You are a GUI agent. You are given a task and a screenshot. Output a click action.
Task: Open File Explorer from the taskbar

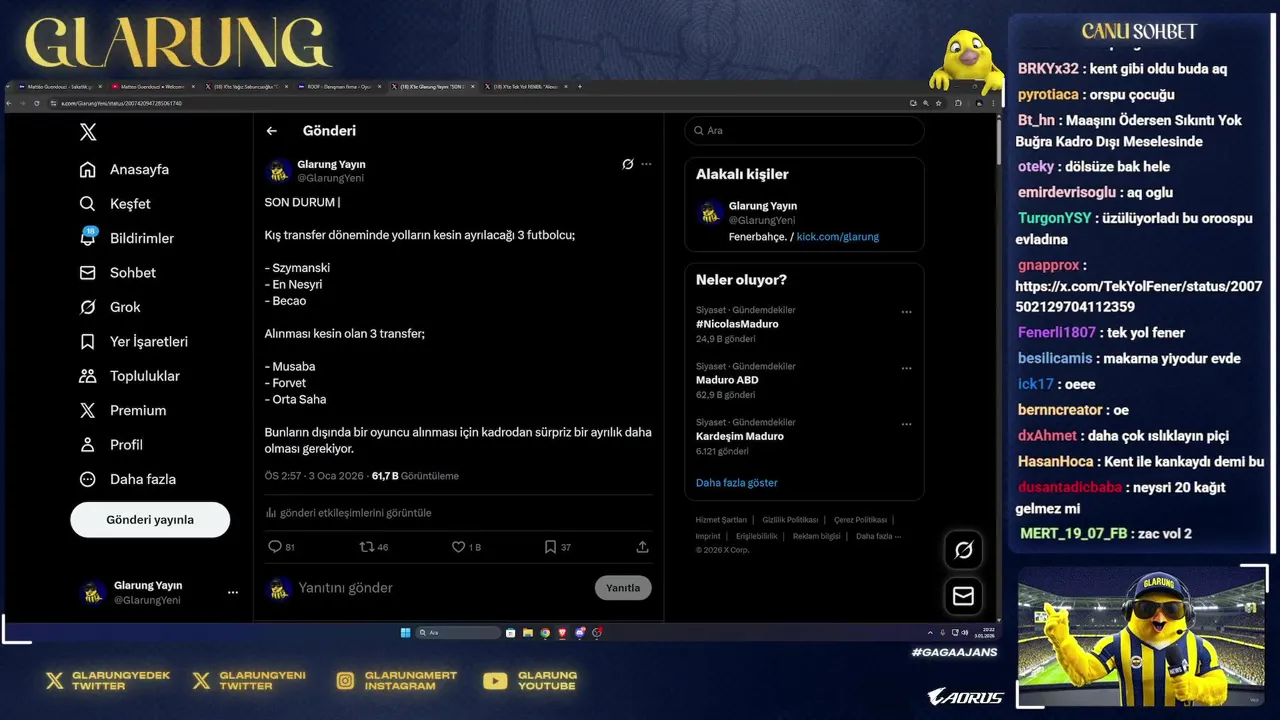coord(528,633)
